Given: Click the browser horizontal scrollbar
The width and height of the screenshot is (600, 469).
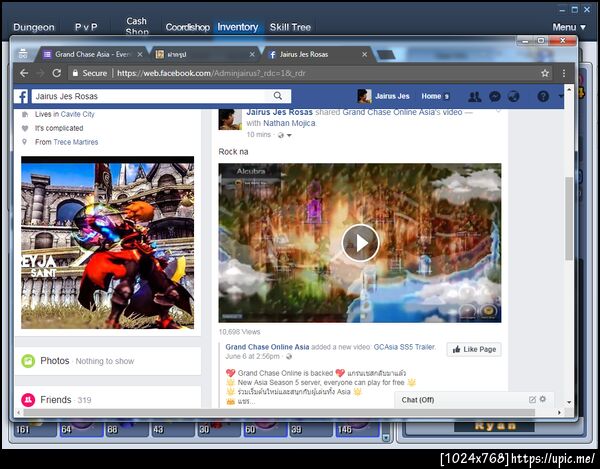Looking at the screenshot, I should click(x=279, y=412).
